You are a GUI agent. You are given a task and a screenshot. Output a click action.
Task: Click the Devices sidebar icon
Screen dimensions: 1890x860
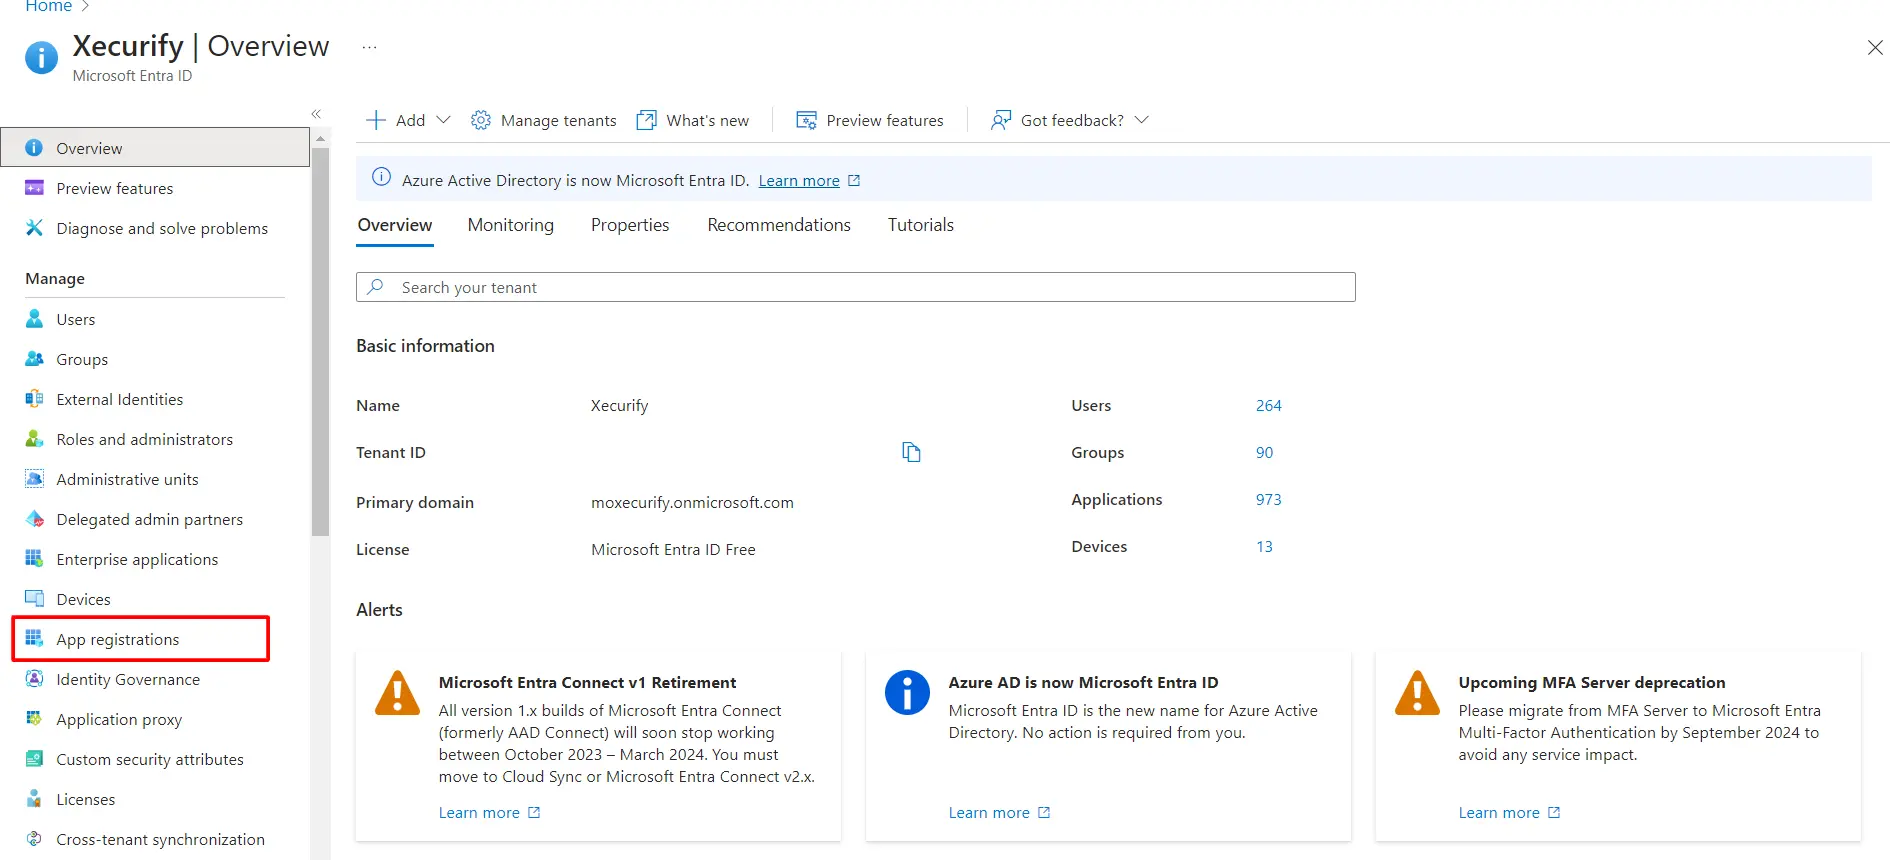[x=34, y=599]
